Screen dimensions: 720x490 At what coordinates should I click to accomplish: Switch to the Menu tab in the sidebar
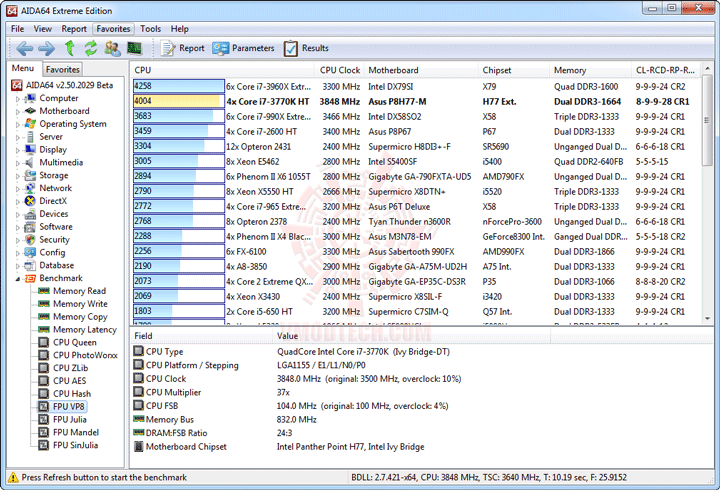click(x=23, y=68)
